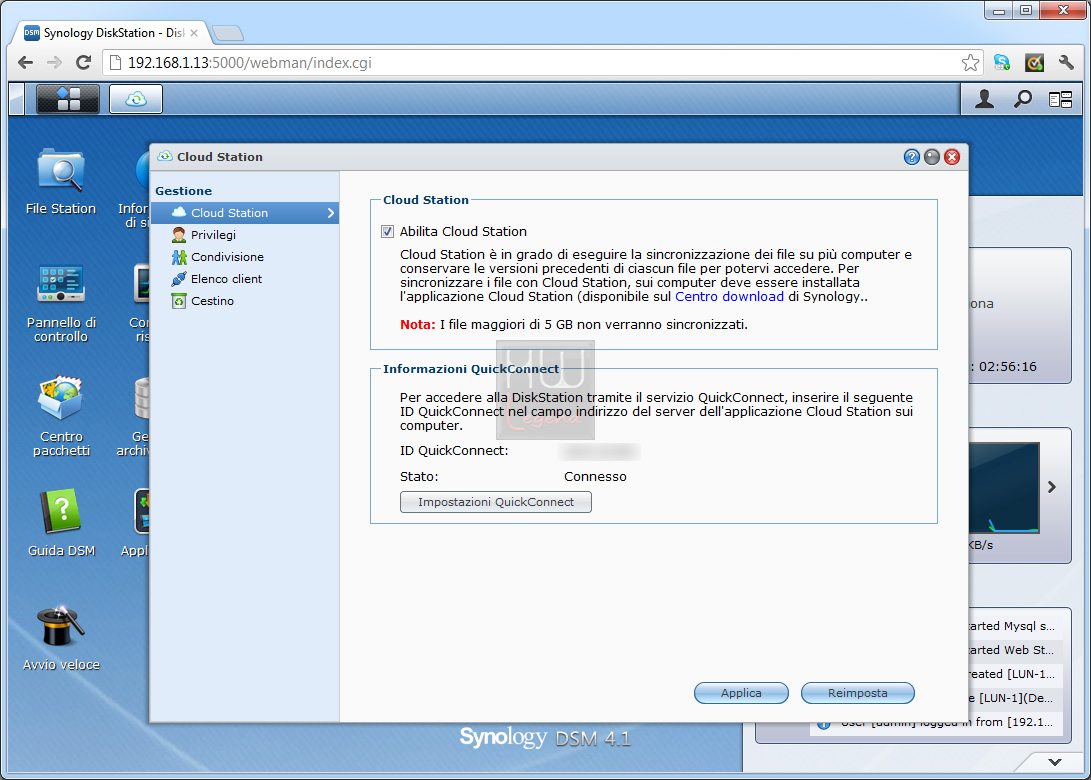
Task: Close the Synology DiskStation tab
Action: (193, 33)
